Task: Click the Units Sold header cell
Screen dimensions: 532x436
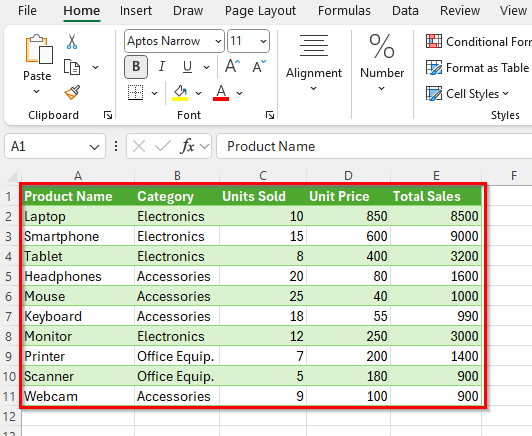Action: (x=263, y=196)
